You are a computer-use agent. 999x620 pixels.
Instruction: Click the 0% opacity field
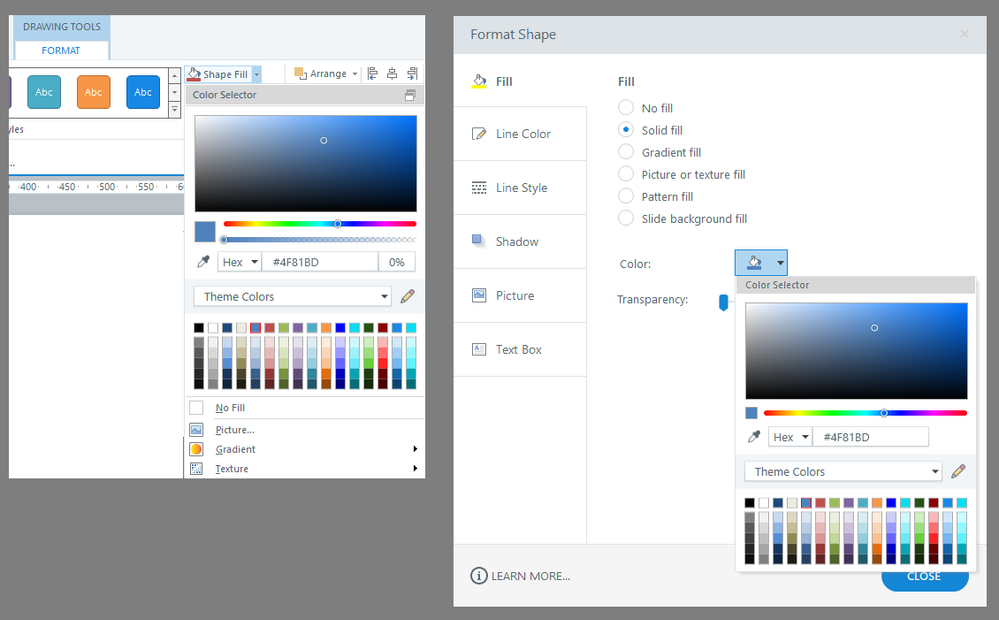coord(397,262)
